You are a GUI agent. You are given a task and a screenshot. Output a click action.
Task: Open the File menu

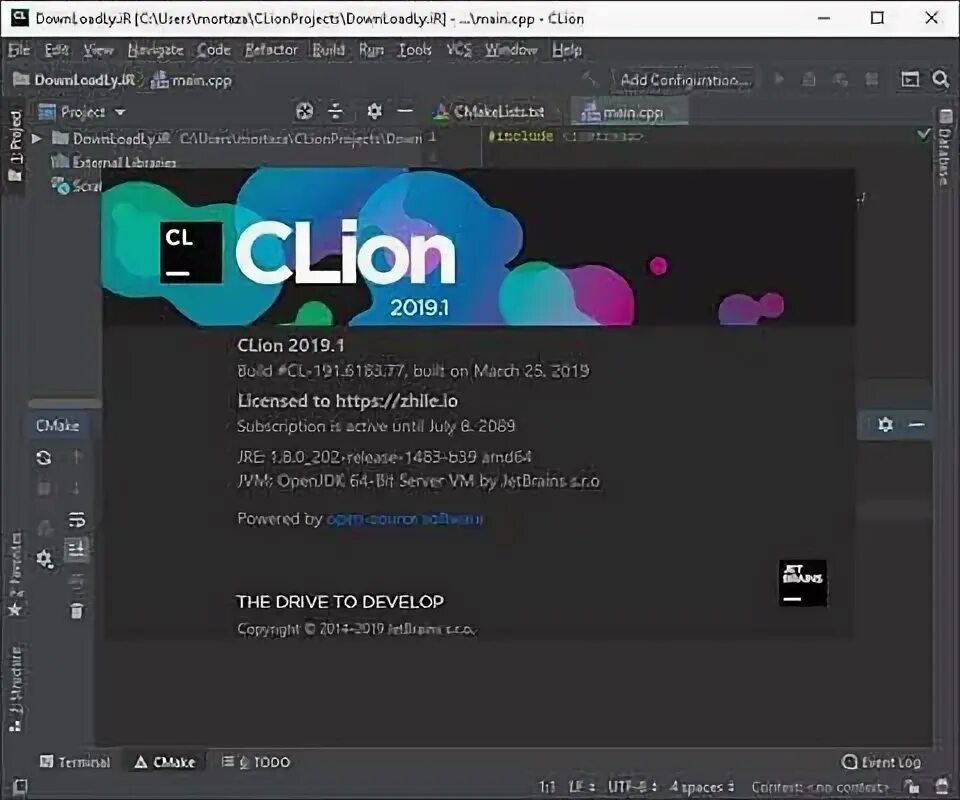(19, 50)
